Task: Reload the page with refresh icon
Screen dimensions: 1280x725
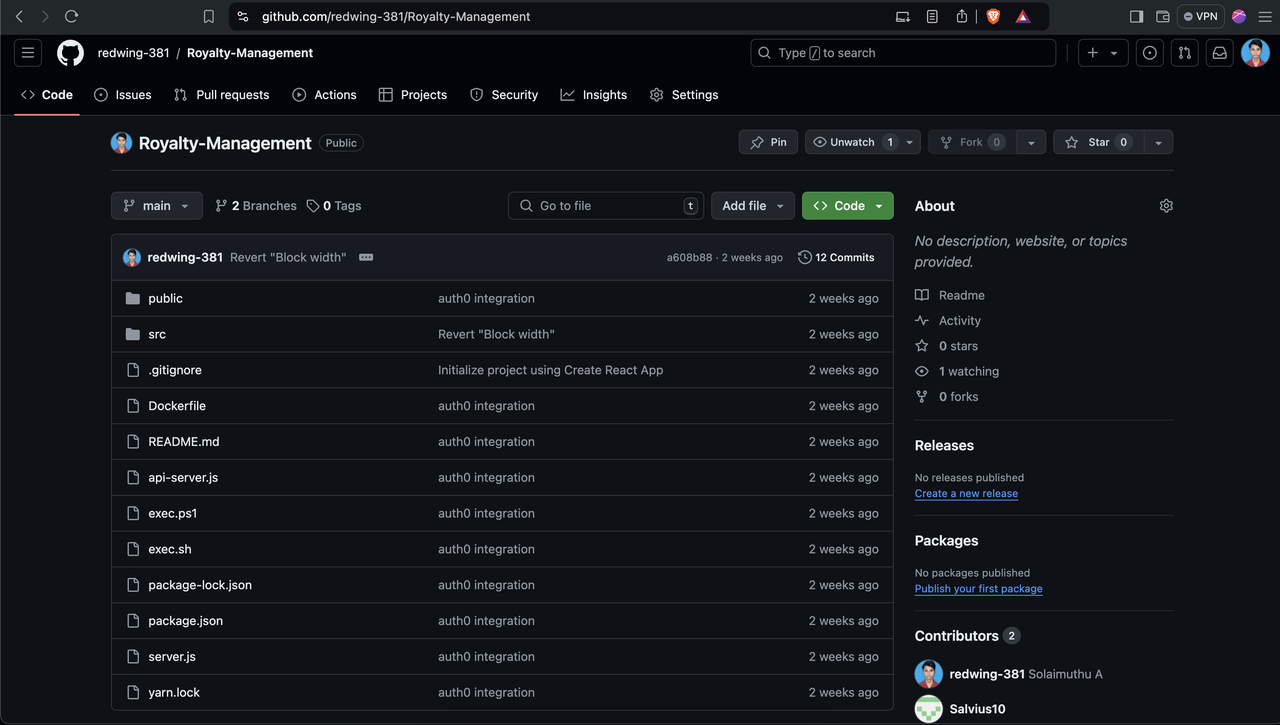Action: [x=71, y=16]
